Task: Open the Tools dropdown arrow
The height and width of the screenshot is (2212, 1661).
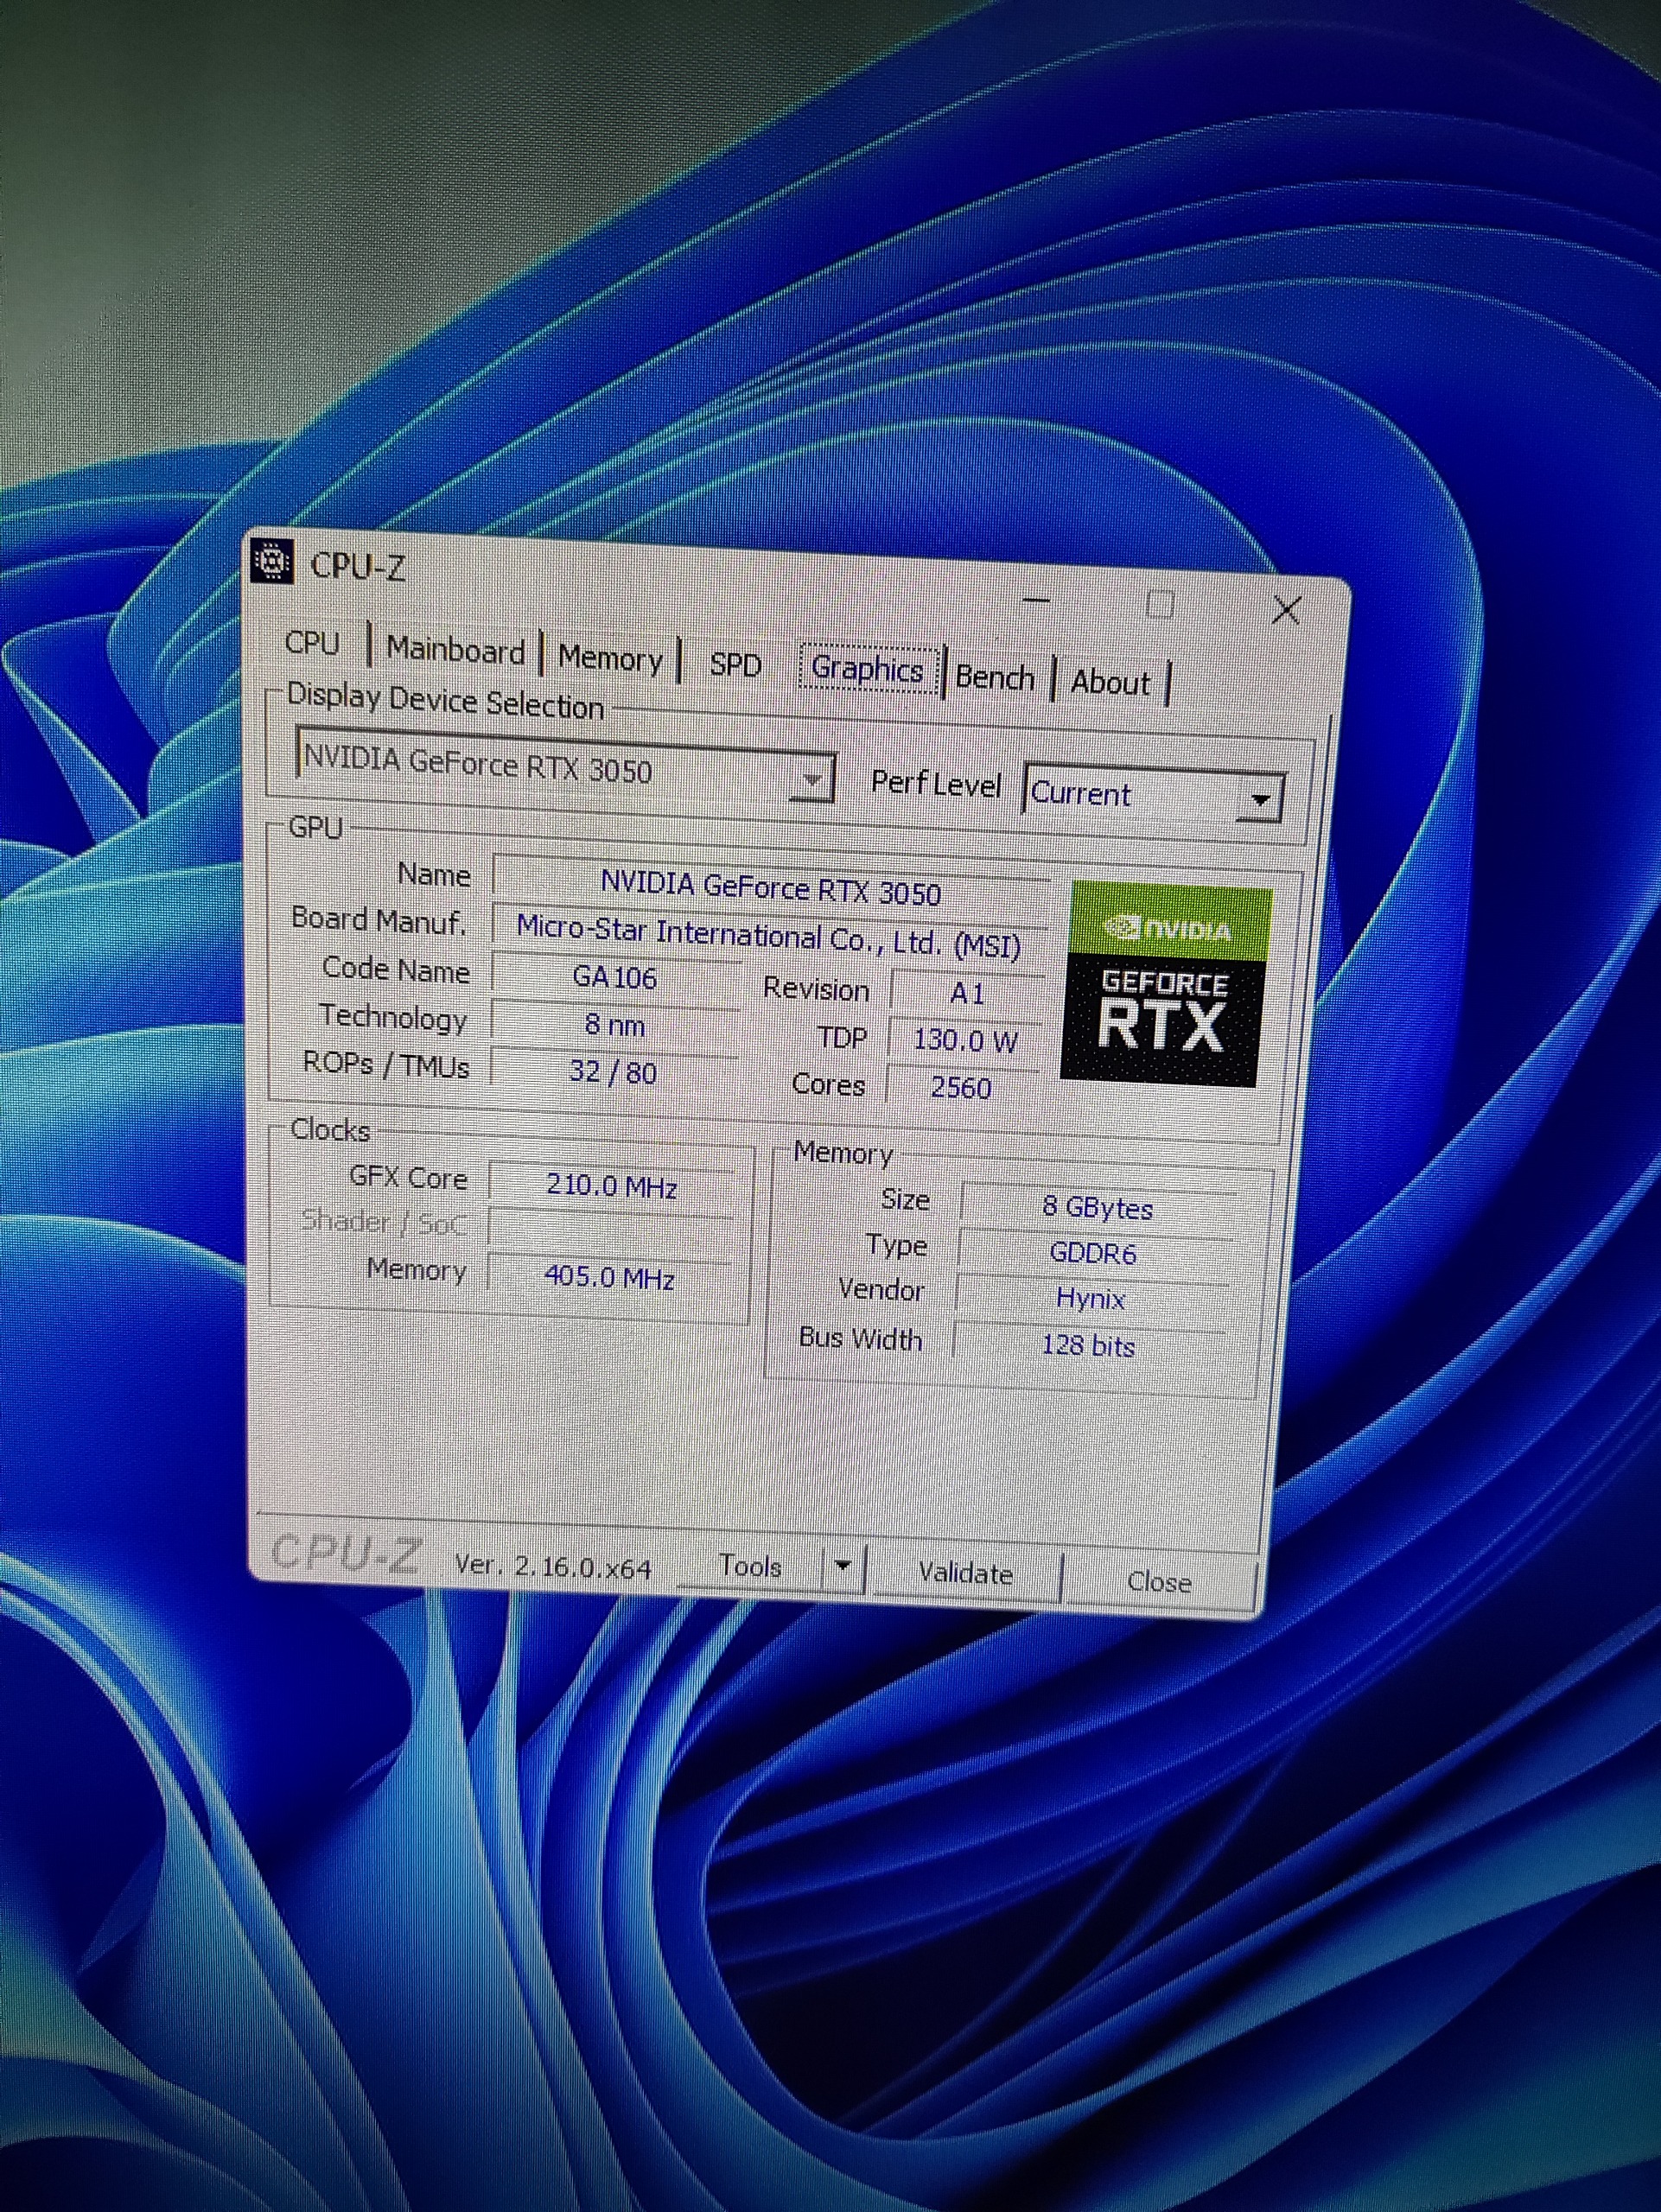Action: [x=843, y=1565]
